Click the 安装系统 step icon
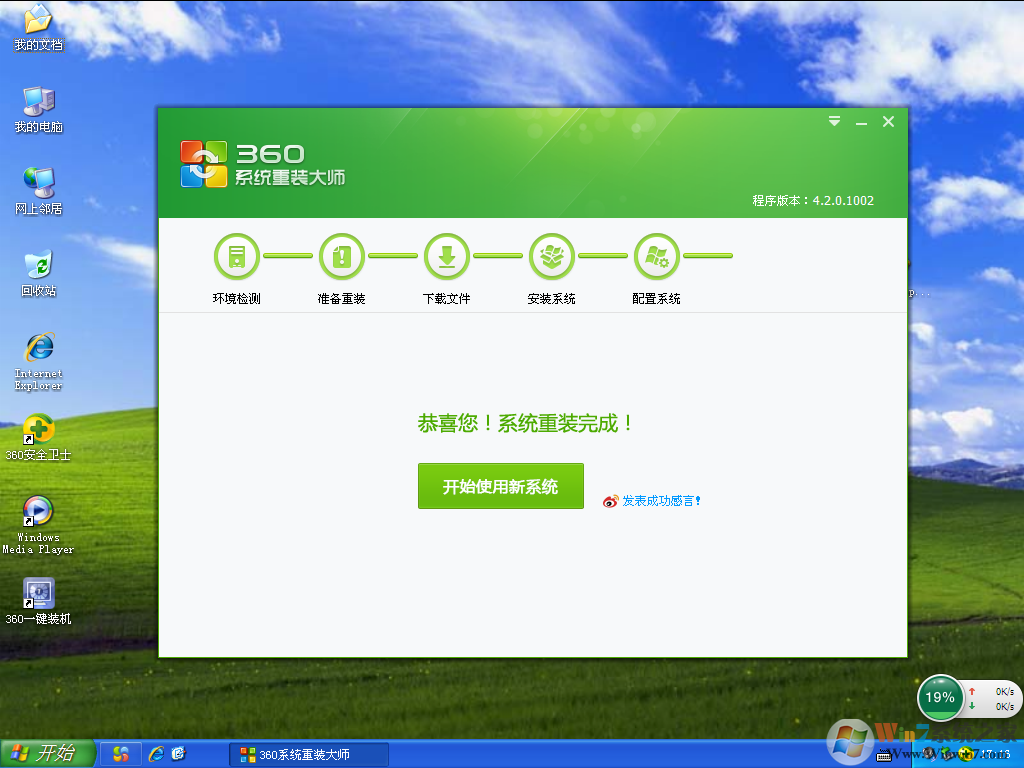 click(x=551, y=256)
